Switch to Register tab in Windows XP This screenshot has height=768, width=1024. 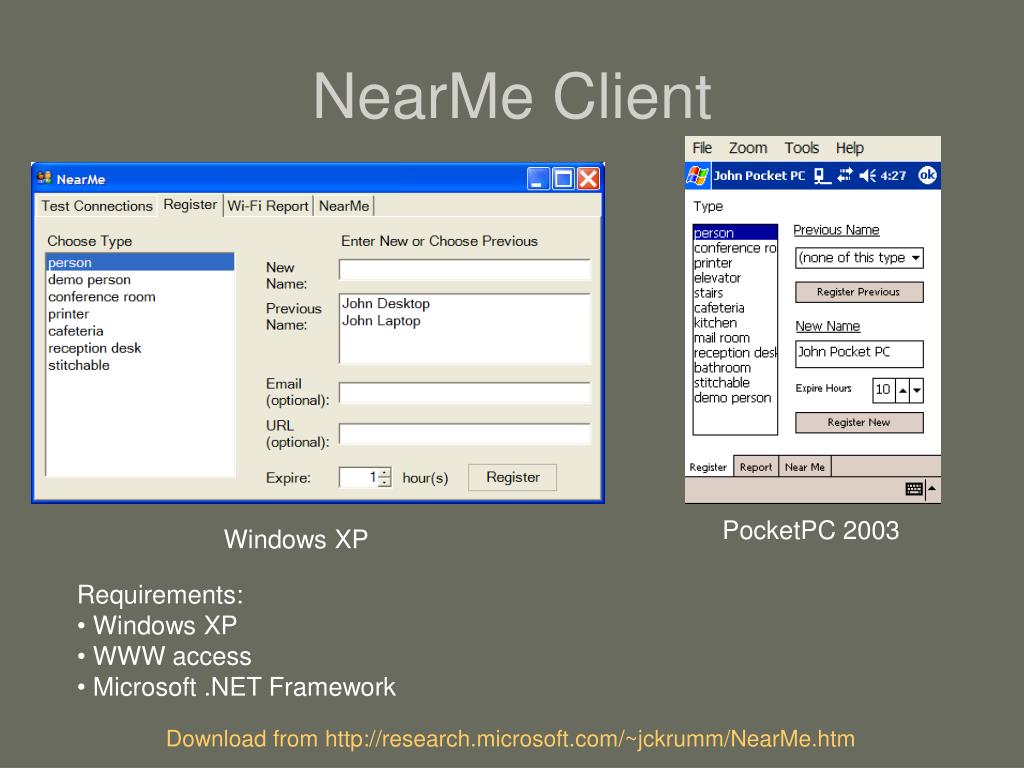coord(190,205)
